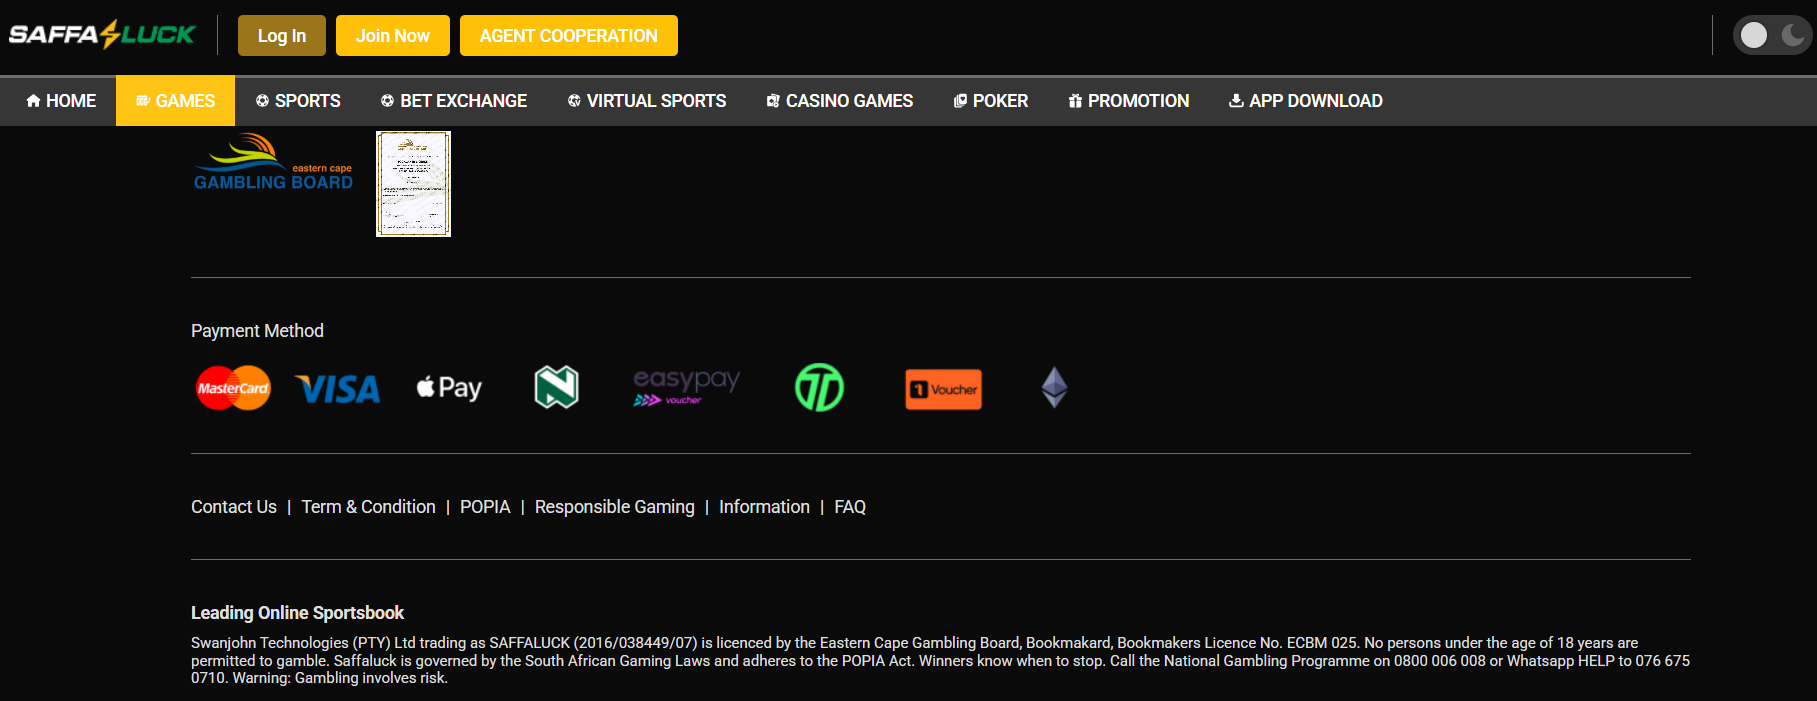This screenshot has height=701, width=1817.
Task: Select the Ethereum diamond icon
Action: click(1054, 388)
